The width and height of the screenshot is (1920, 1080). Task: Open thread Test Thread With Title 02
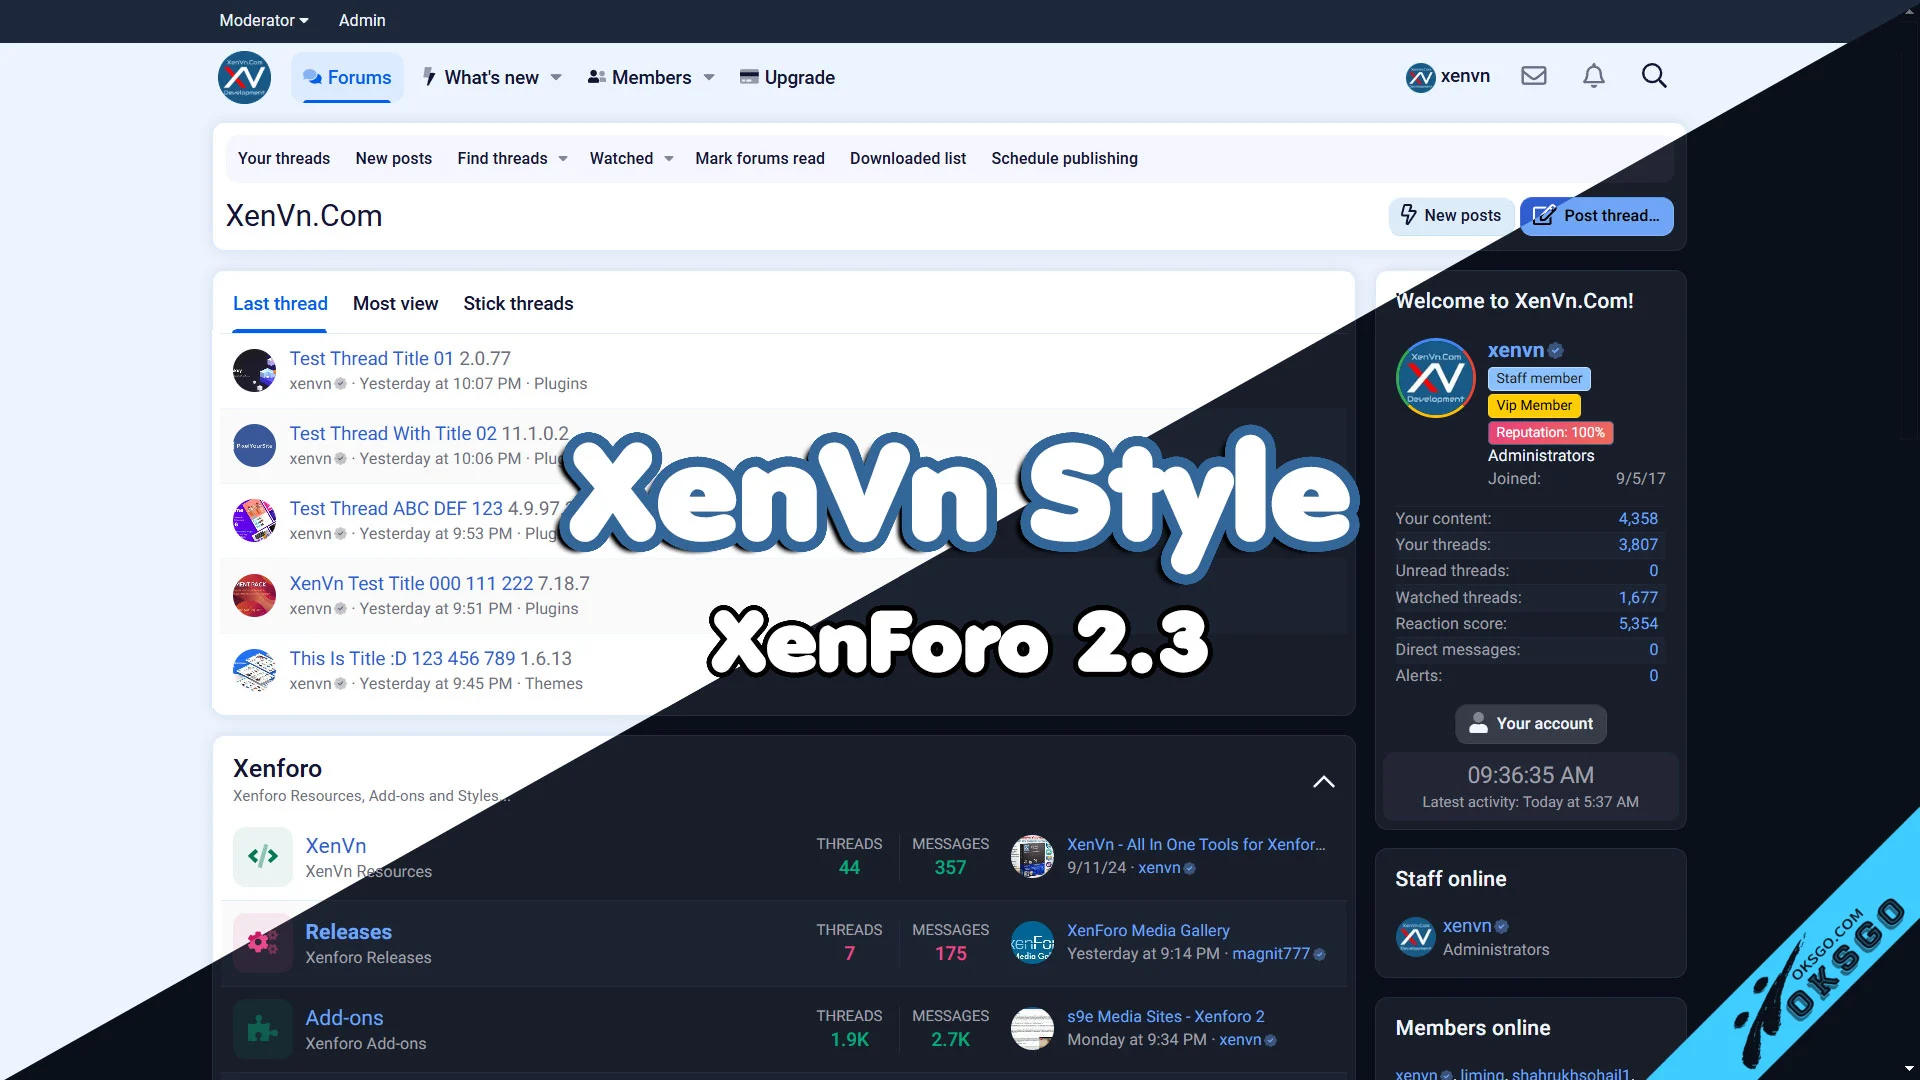[x=393, y=433]
